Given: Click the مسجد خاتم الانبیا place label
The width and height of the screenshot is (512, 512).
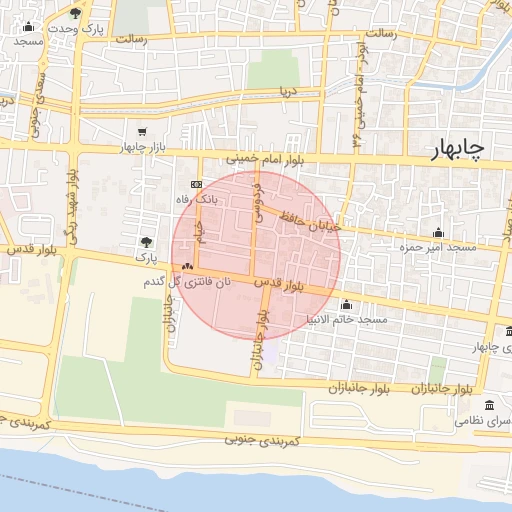Looking at the screenshot, I should [347, 320].
